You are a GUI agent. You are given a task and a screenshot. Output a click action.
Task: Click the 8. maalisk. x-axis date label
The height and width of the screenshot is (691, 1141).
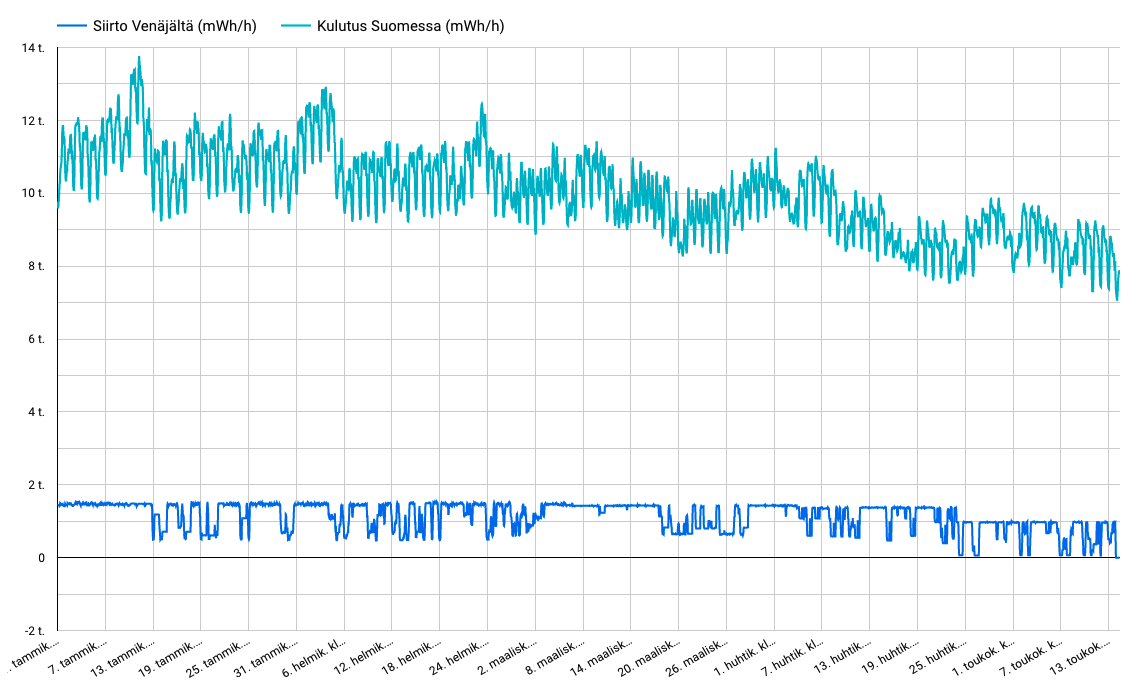[x=556, y=656]
